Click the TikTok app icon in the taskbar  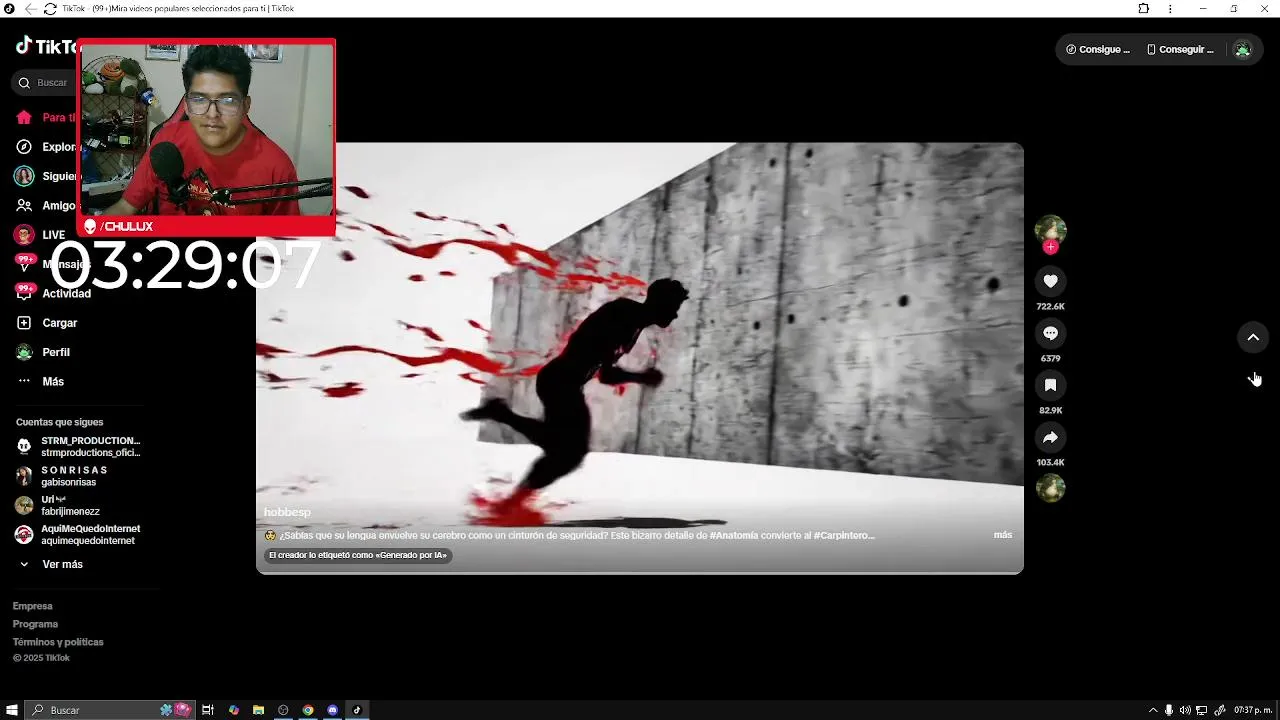(x=357, y=710)
